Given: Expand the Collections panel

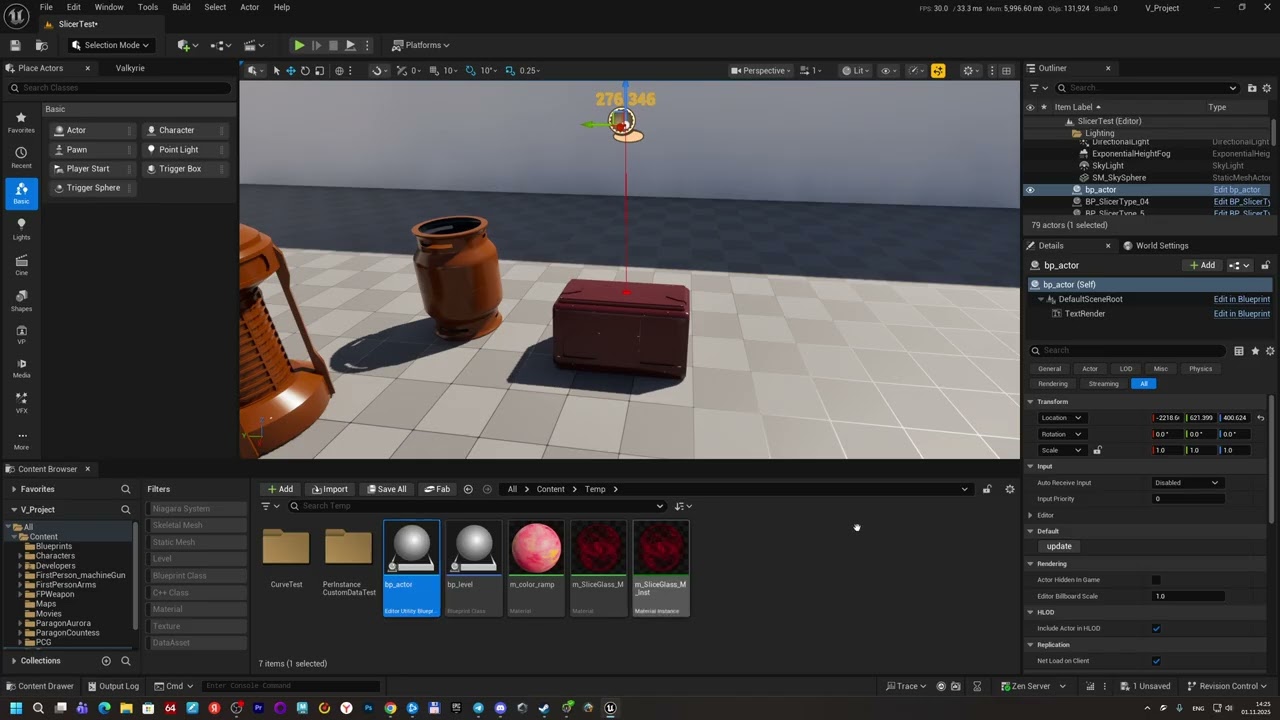Looking at the screenshot, I should tap(13, 661).
